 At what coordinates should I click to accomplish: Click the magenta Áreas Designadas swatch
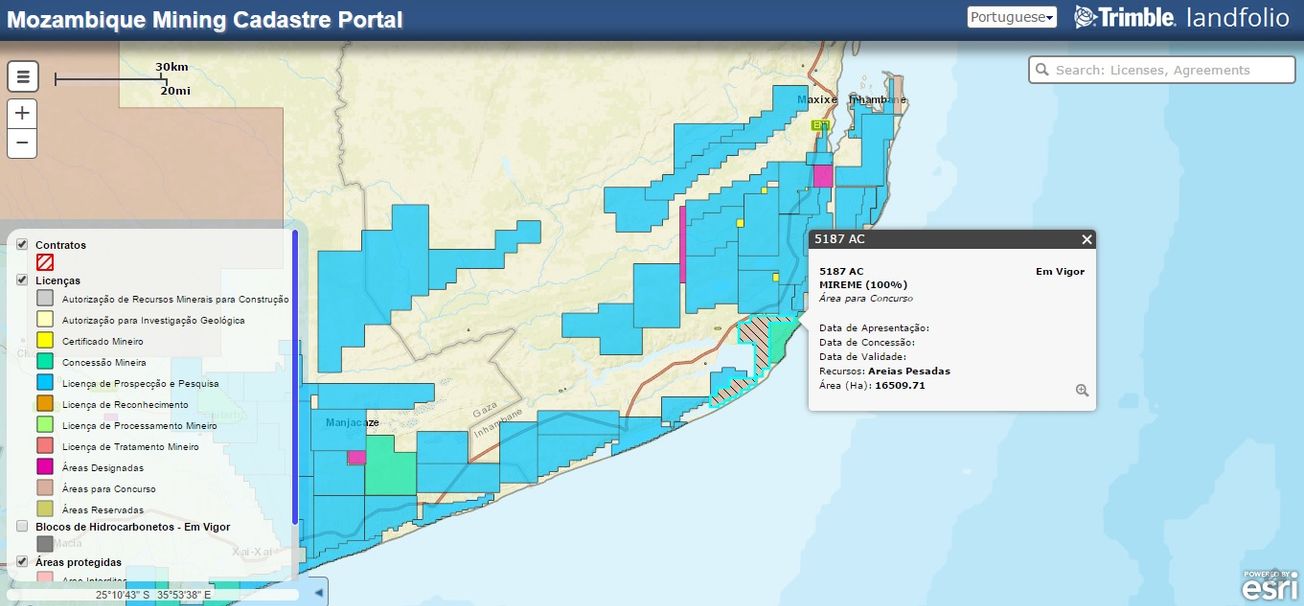[44, 467]
